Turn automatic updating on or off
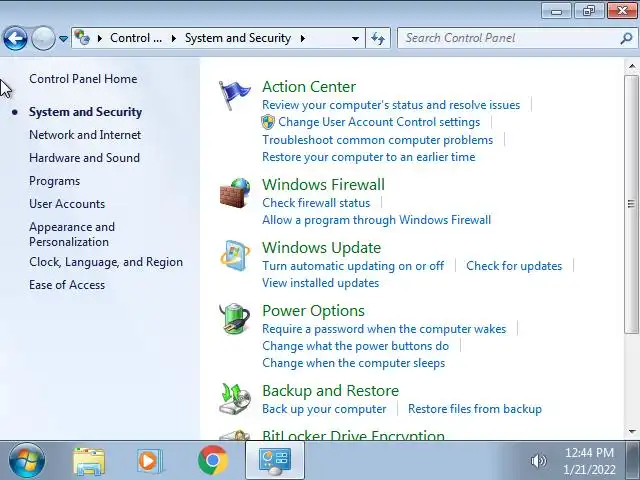Viewport: 640px width, 480px height. [x=353, y=266]
